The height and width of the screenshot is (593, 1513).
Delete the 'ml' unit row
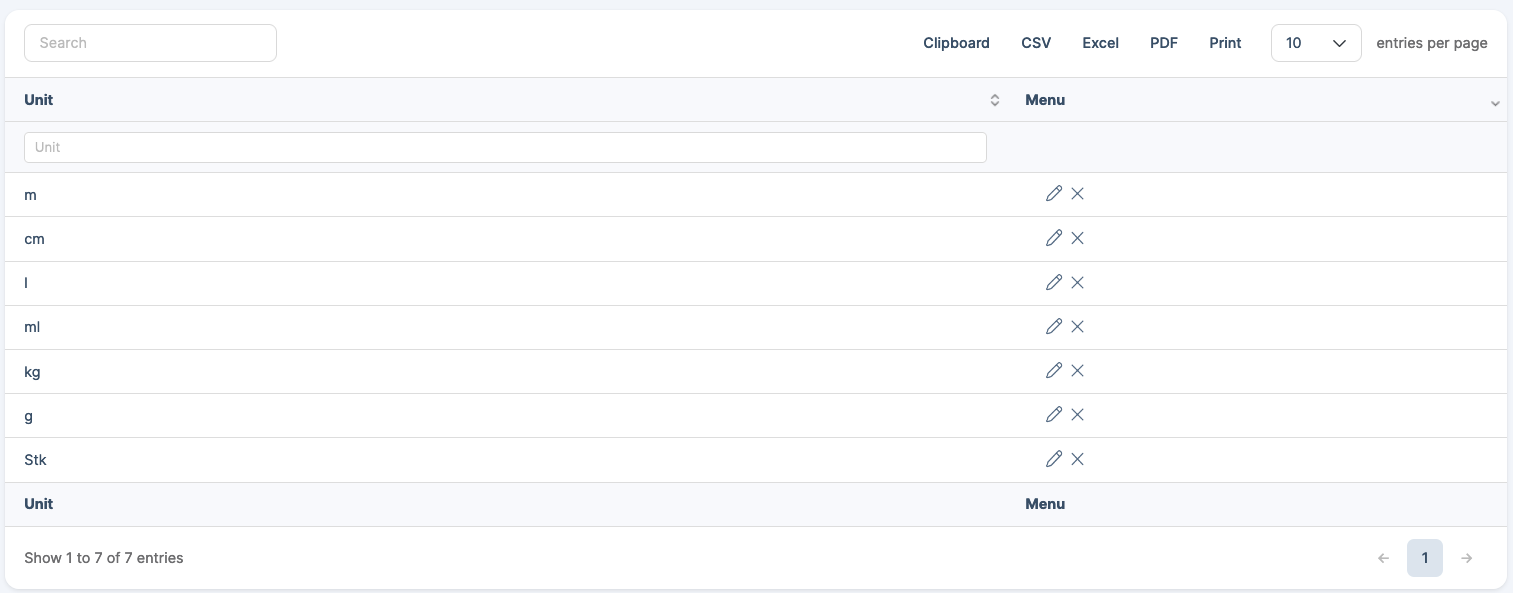pos(1077,326)
